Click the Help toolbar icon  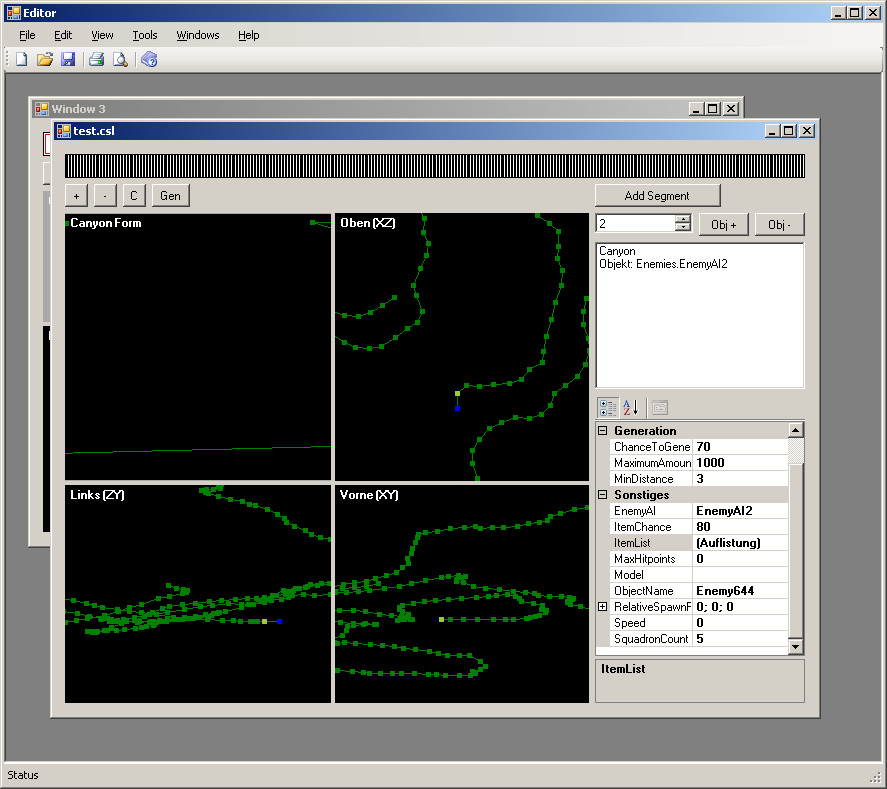(x=149, y=59)
